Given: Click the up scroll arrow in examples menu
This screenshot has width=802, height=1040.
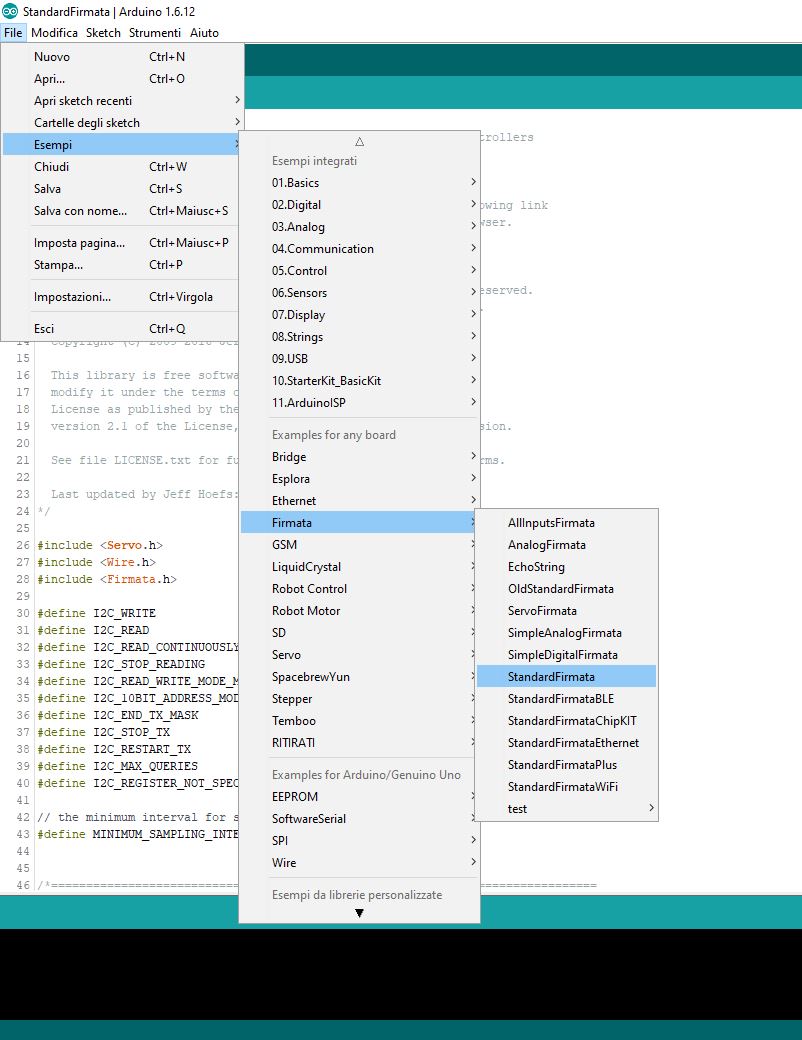Looking at the screenshot, I should point(360,141).
